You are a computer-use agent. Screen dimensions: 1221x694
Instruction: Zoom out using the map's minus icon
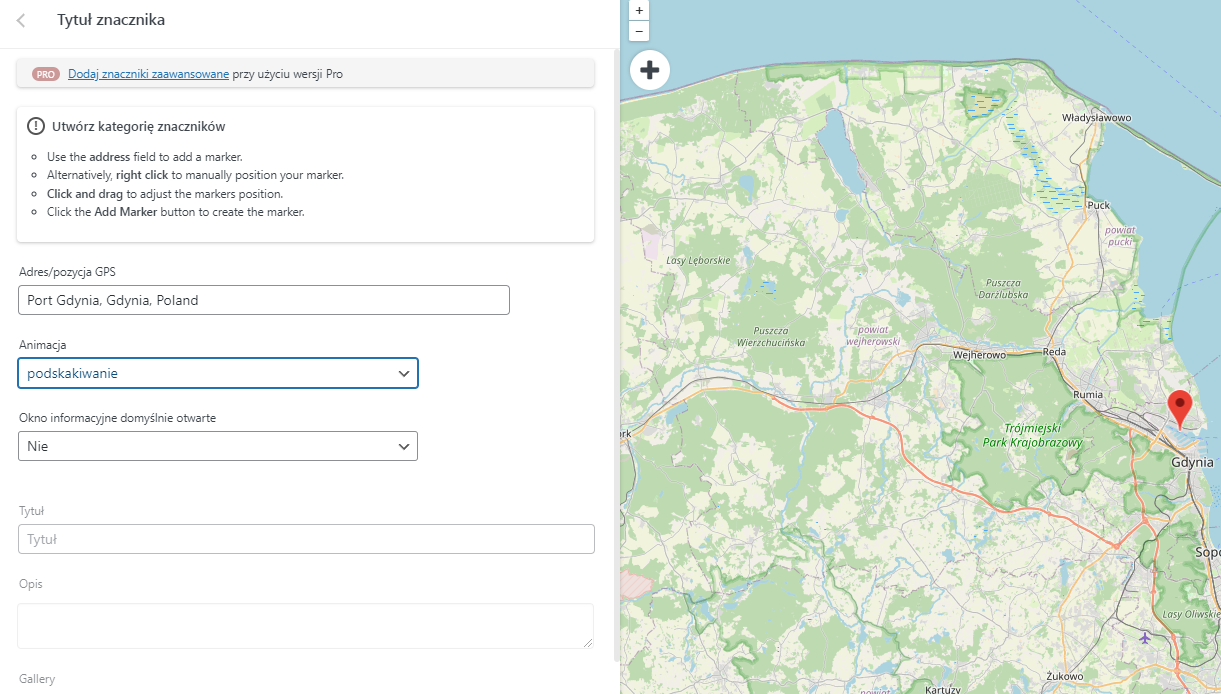[x=638, y=31]
